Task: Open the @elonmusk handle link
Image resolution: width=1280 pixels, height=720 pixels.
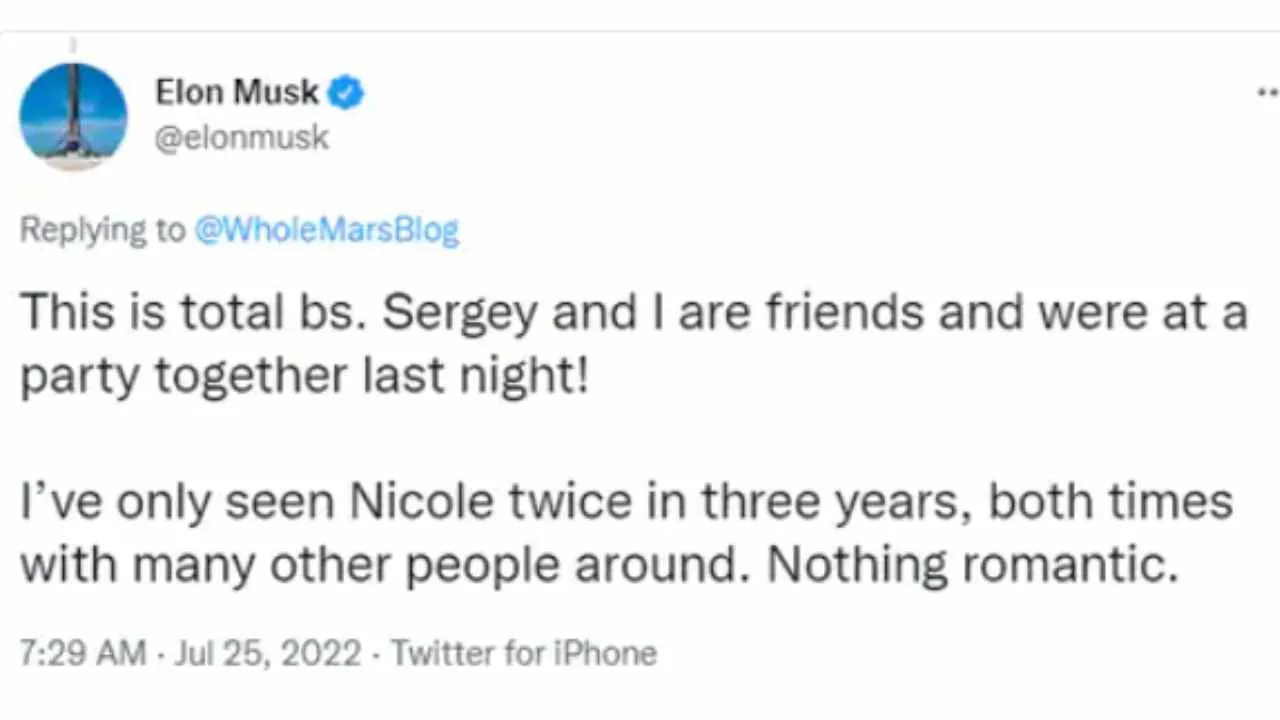Action: [242, 137]
